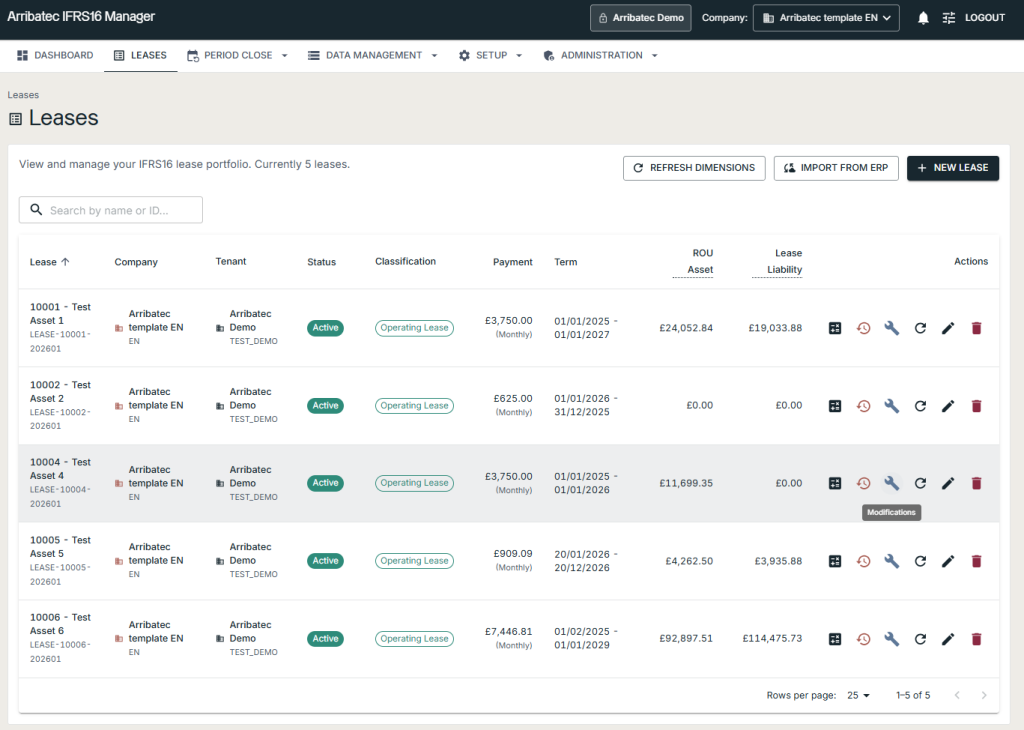This screenshot has height=730, width=1024.
Task: Open calculation schedule for lease 10005
Action: [x=835, y=561]
